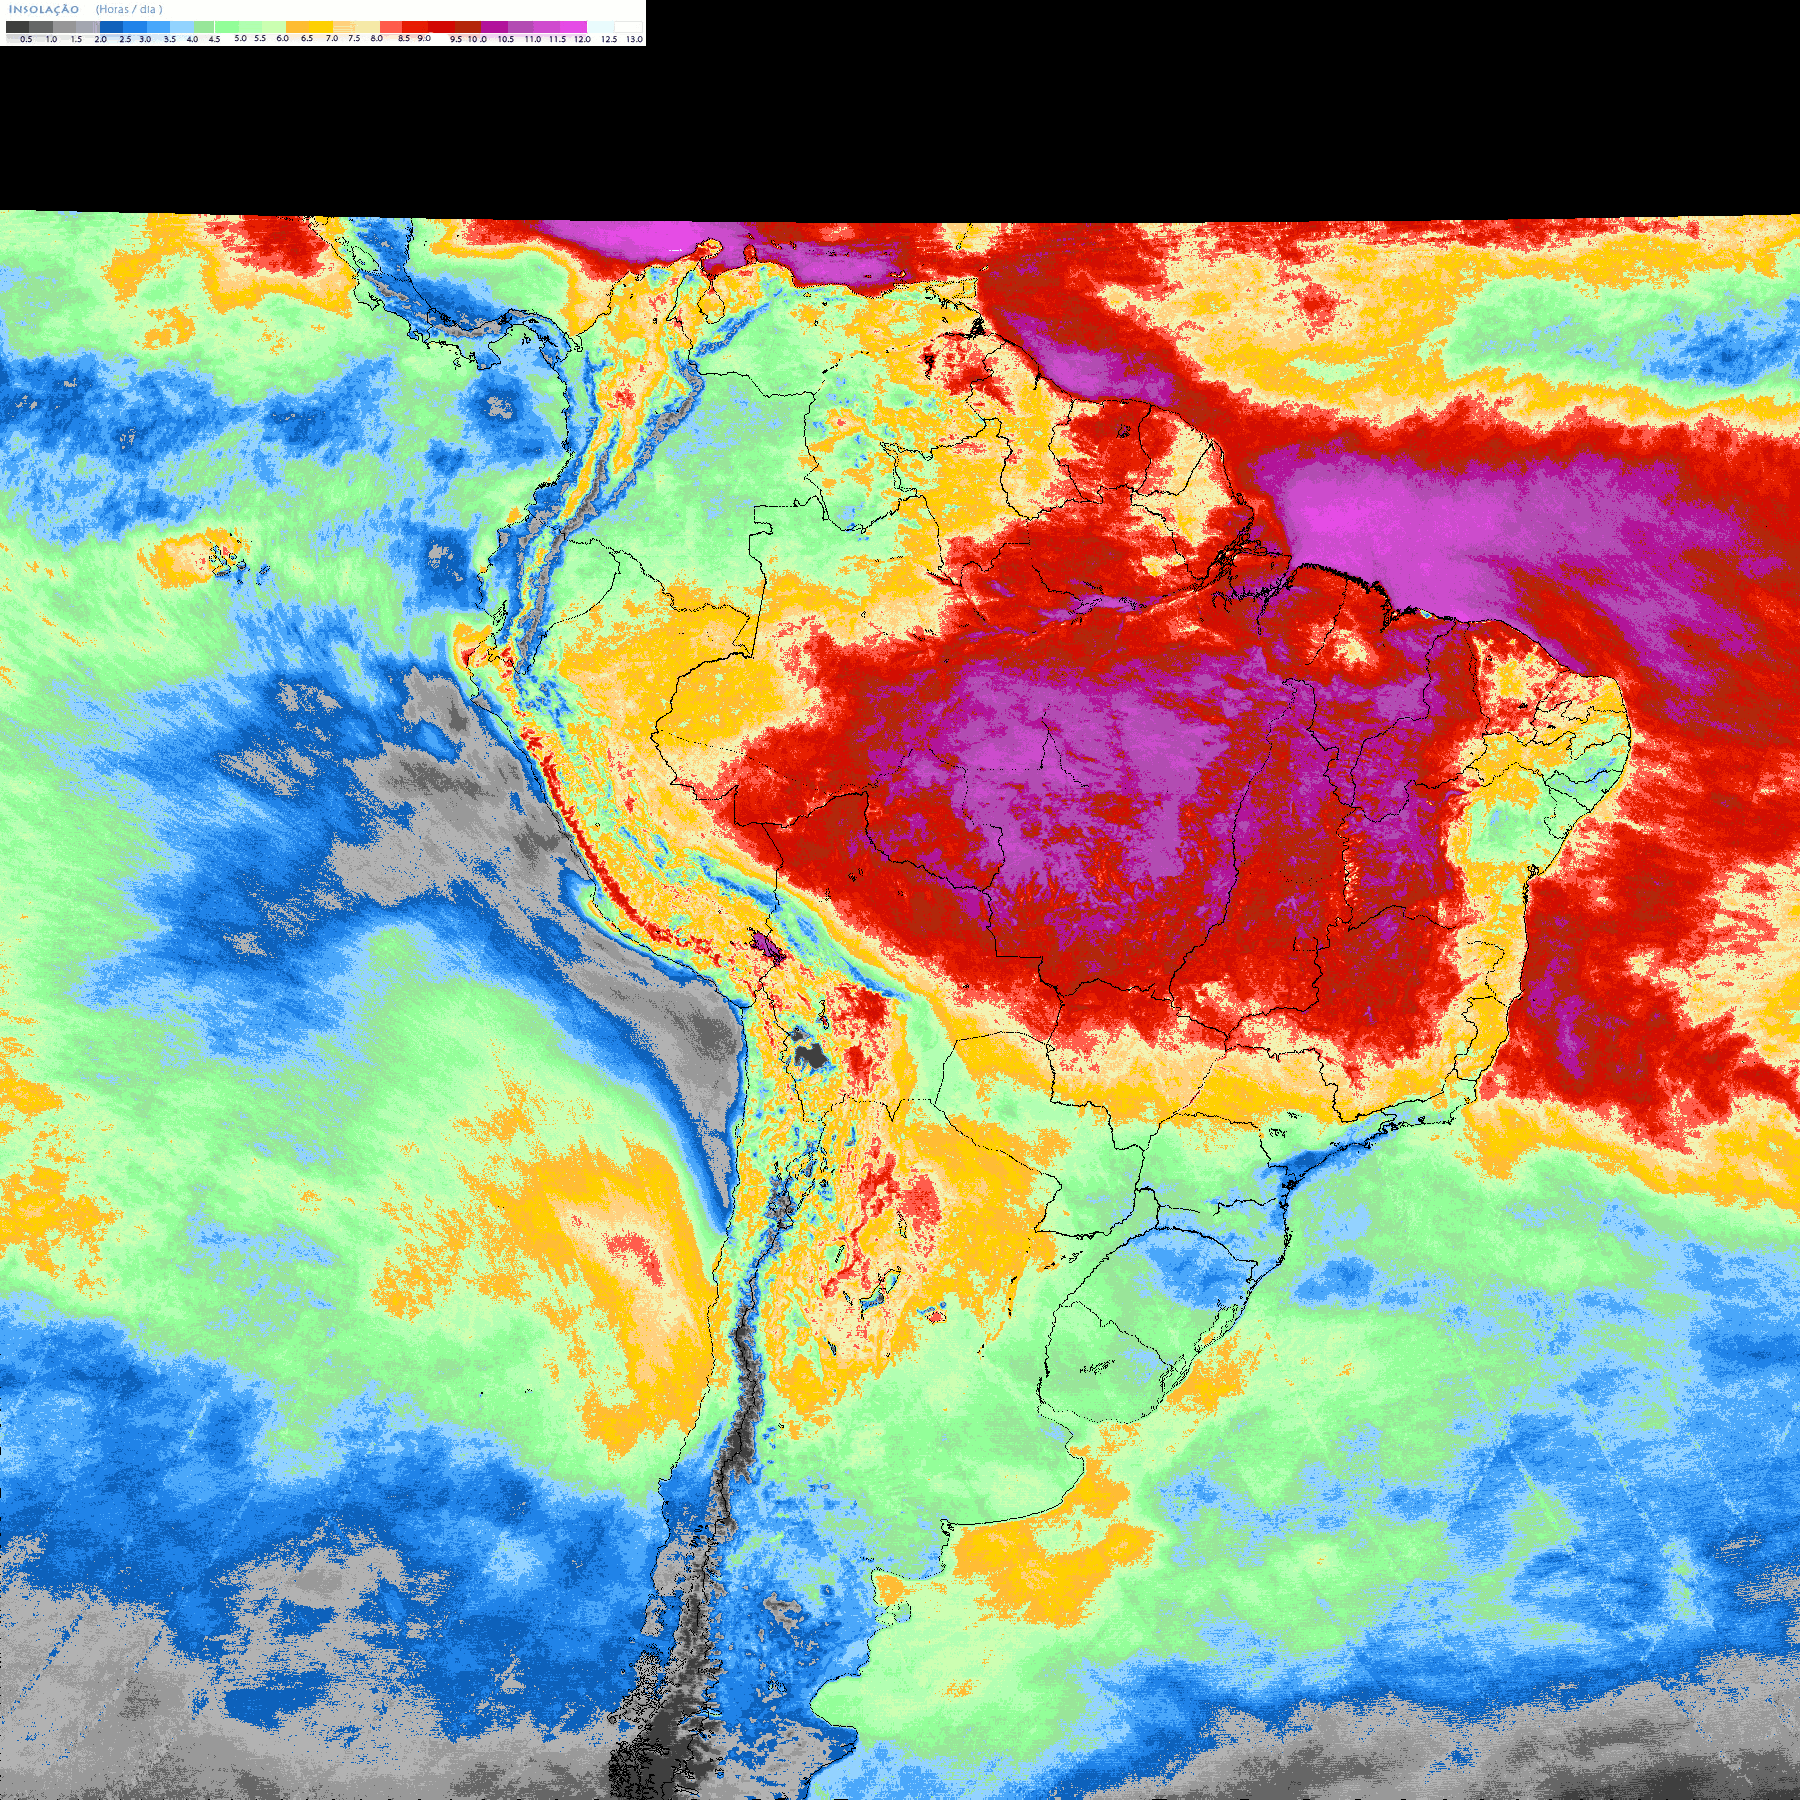Click the 4.5 legend value
Screen dimensions: 1800x1800
click(214, 39)
